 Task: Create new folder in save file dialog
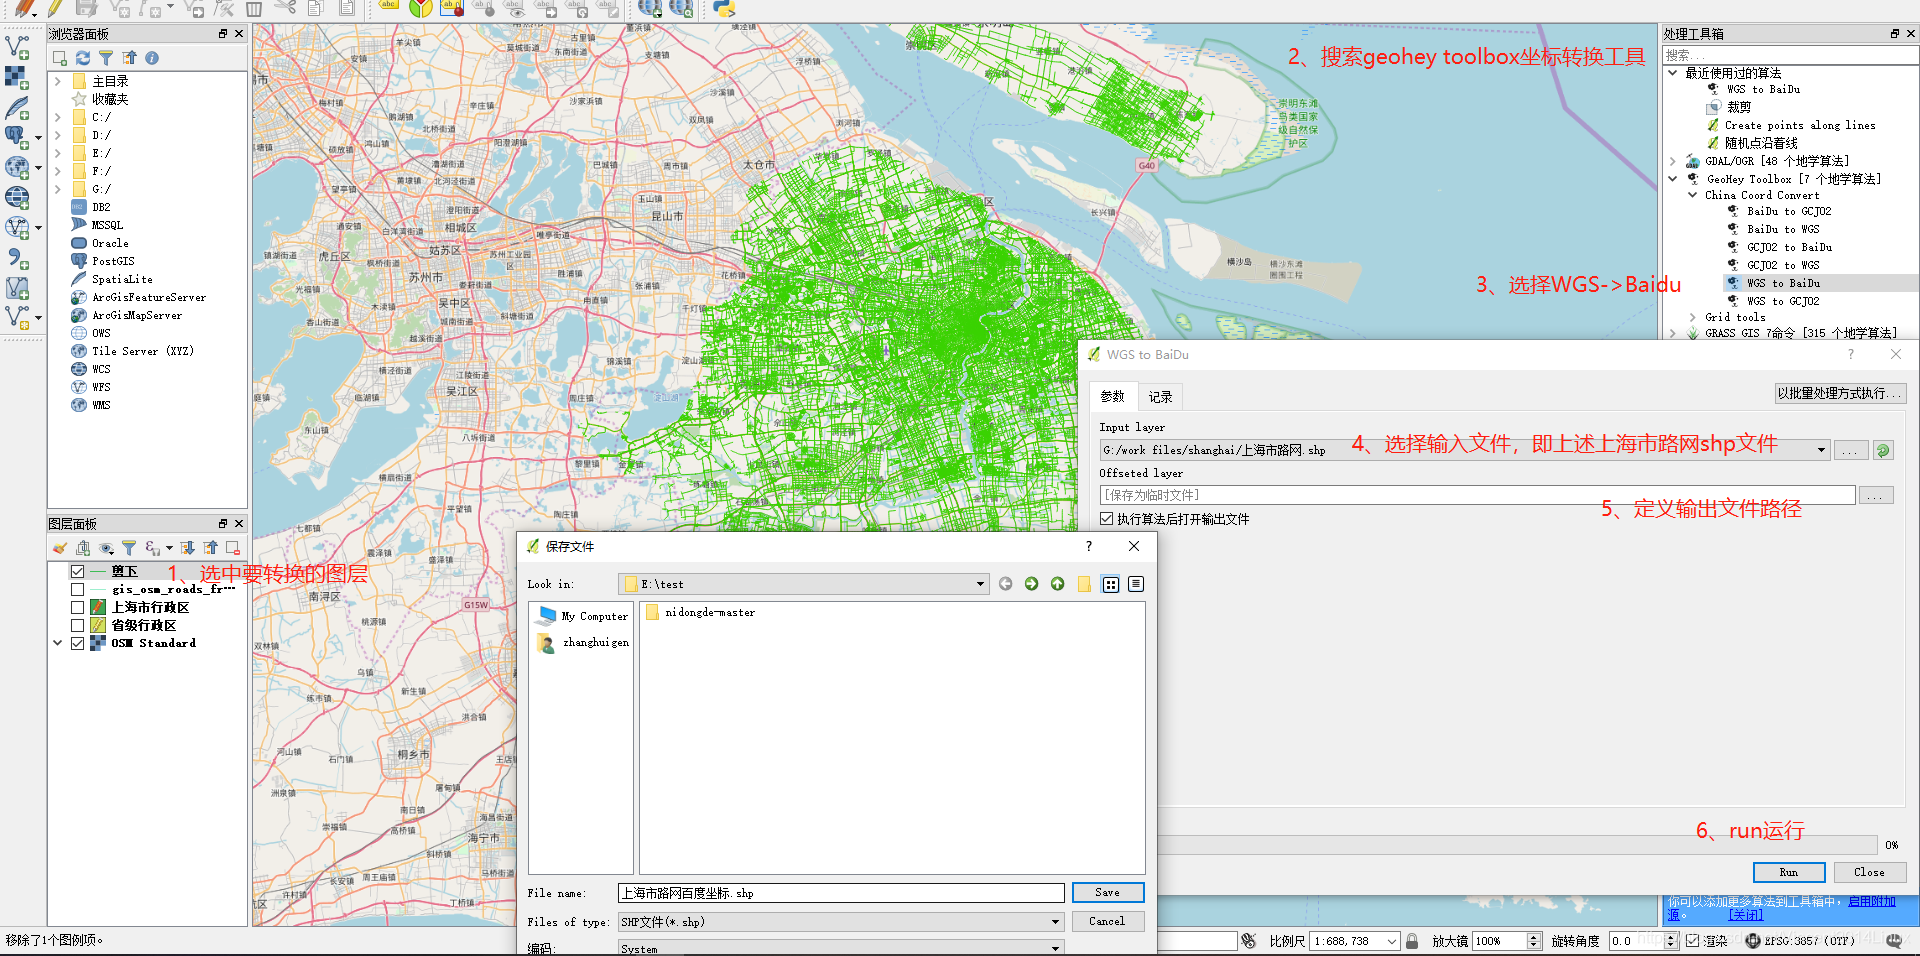pos(1084,584)
